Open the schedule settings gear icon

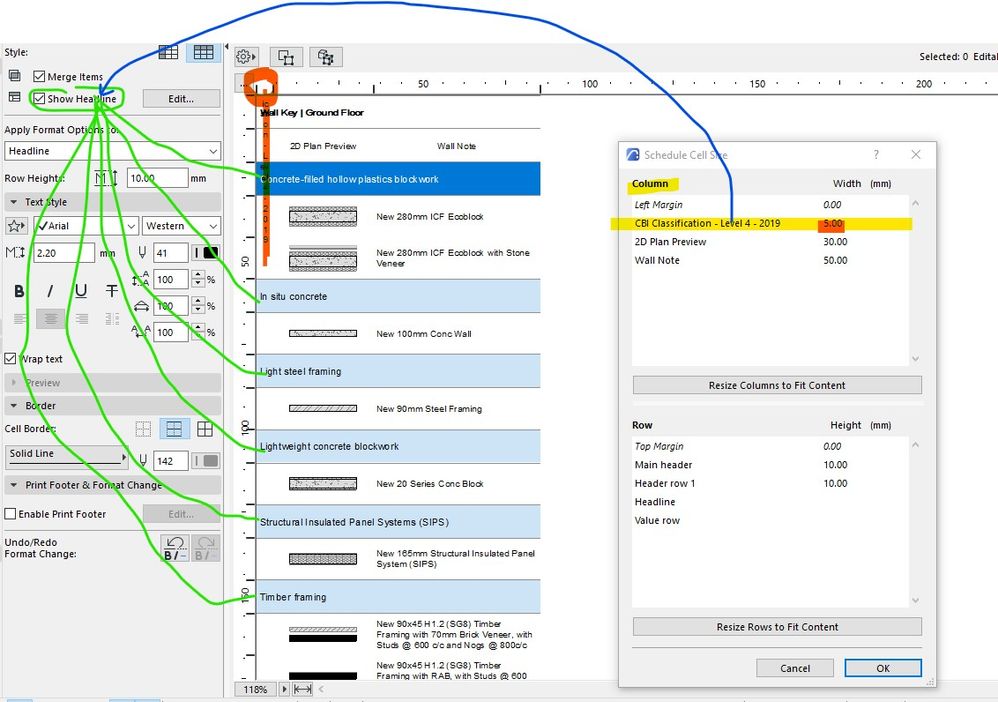pyautogui.click(x=245, y=56)
